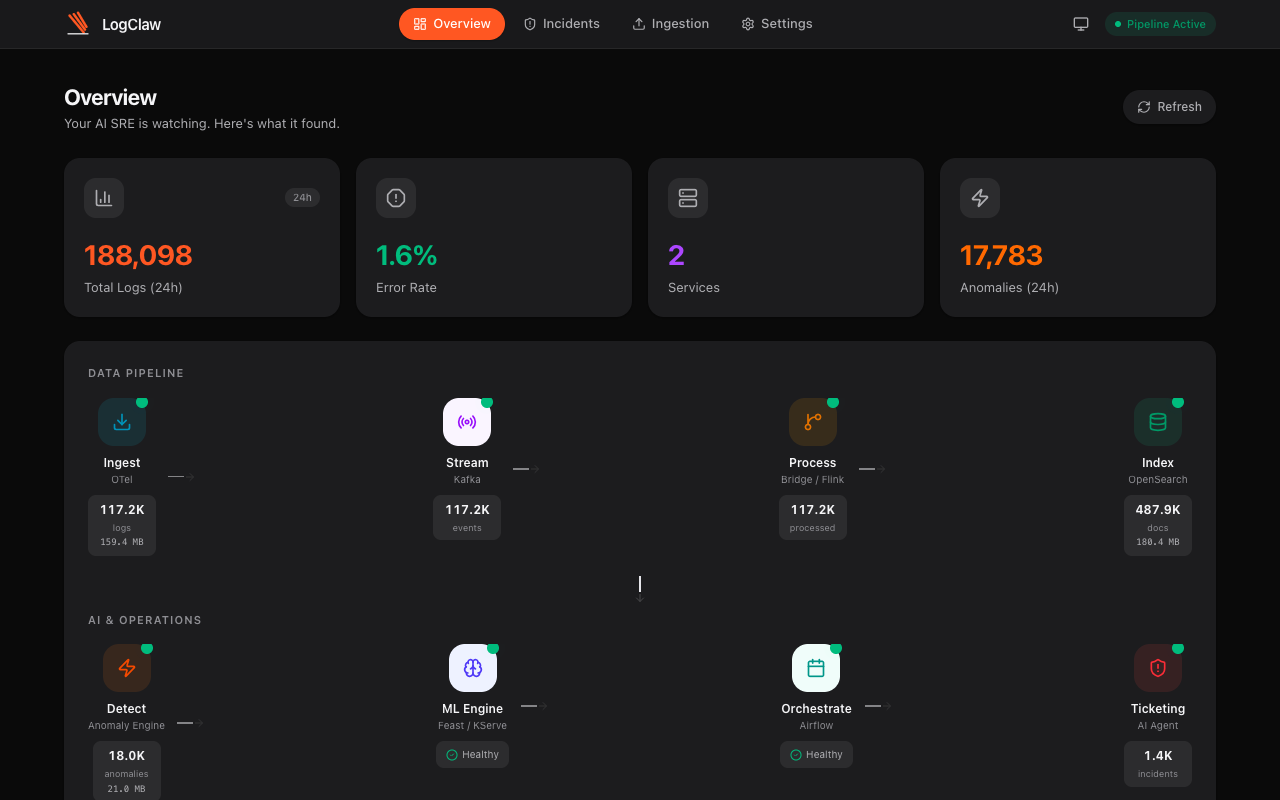
Task: Click the OpenSearch Index database icon
Action: [1157, 421]
